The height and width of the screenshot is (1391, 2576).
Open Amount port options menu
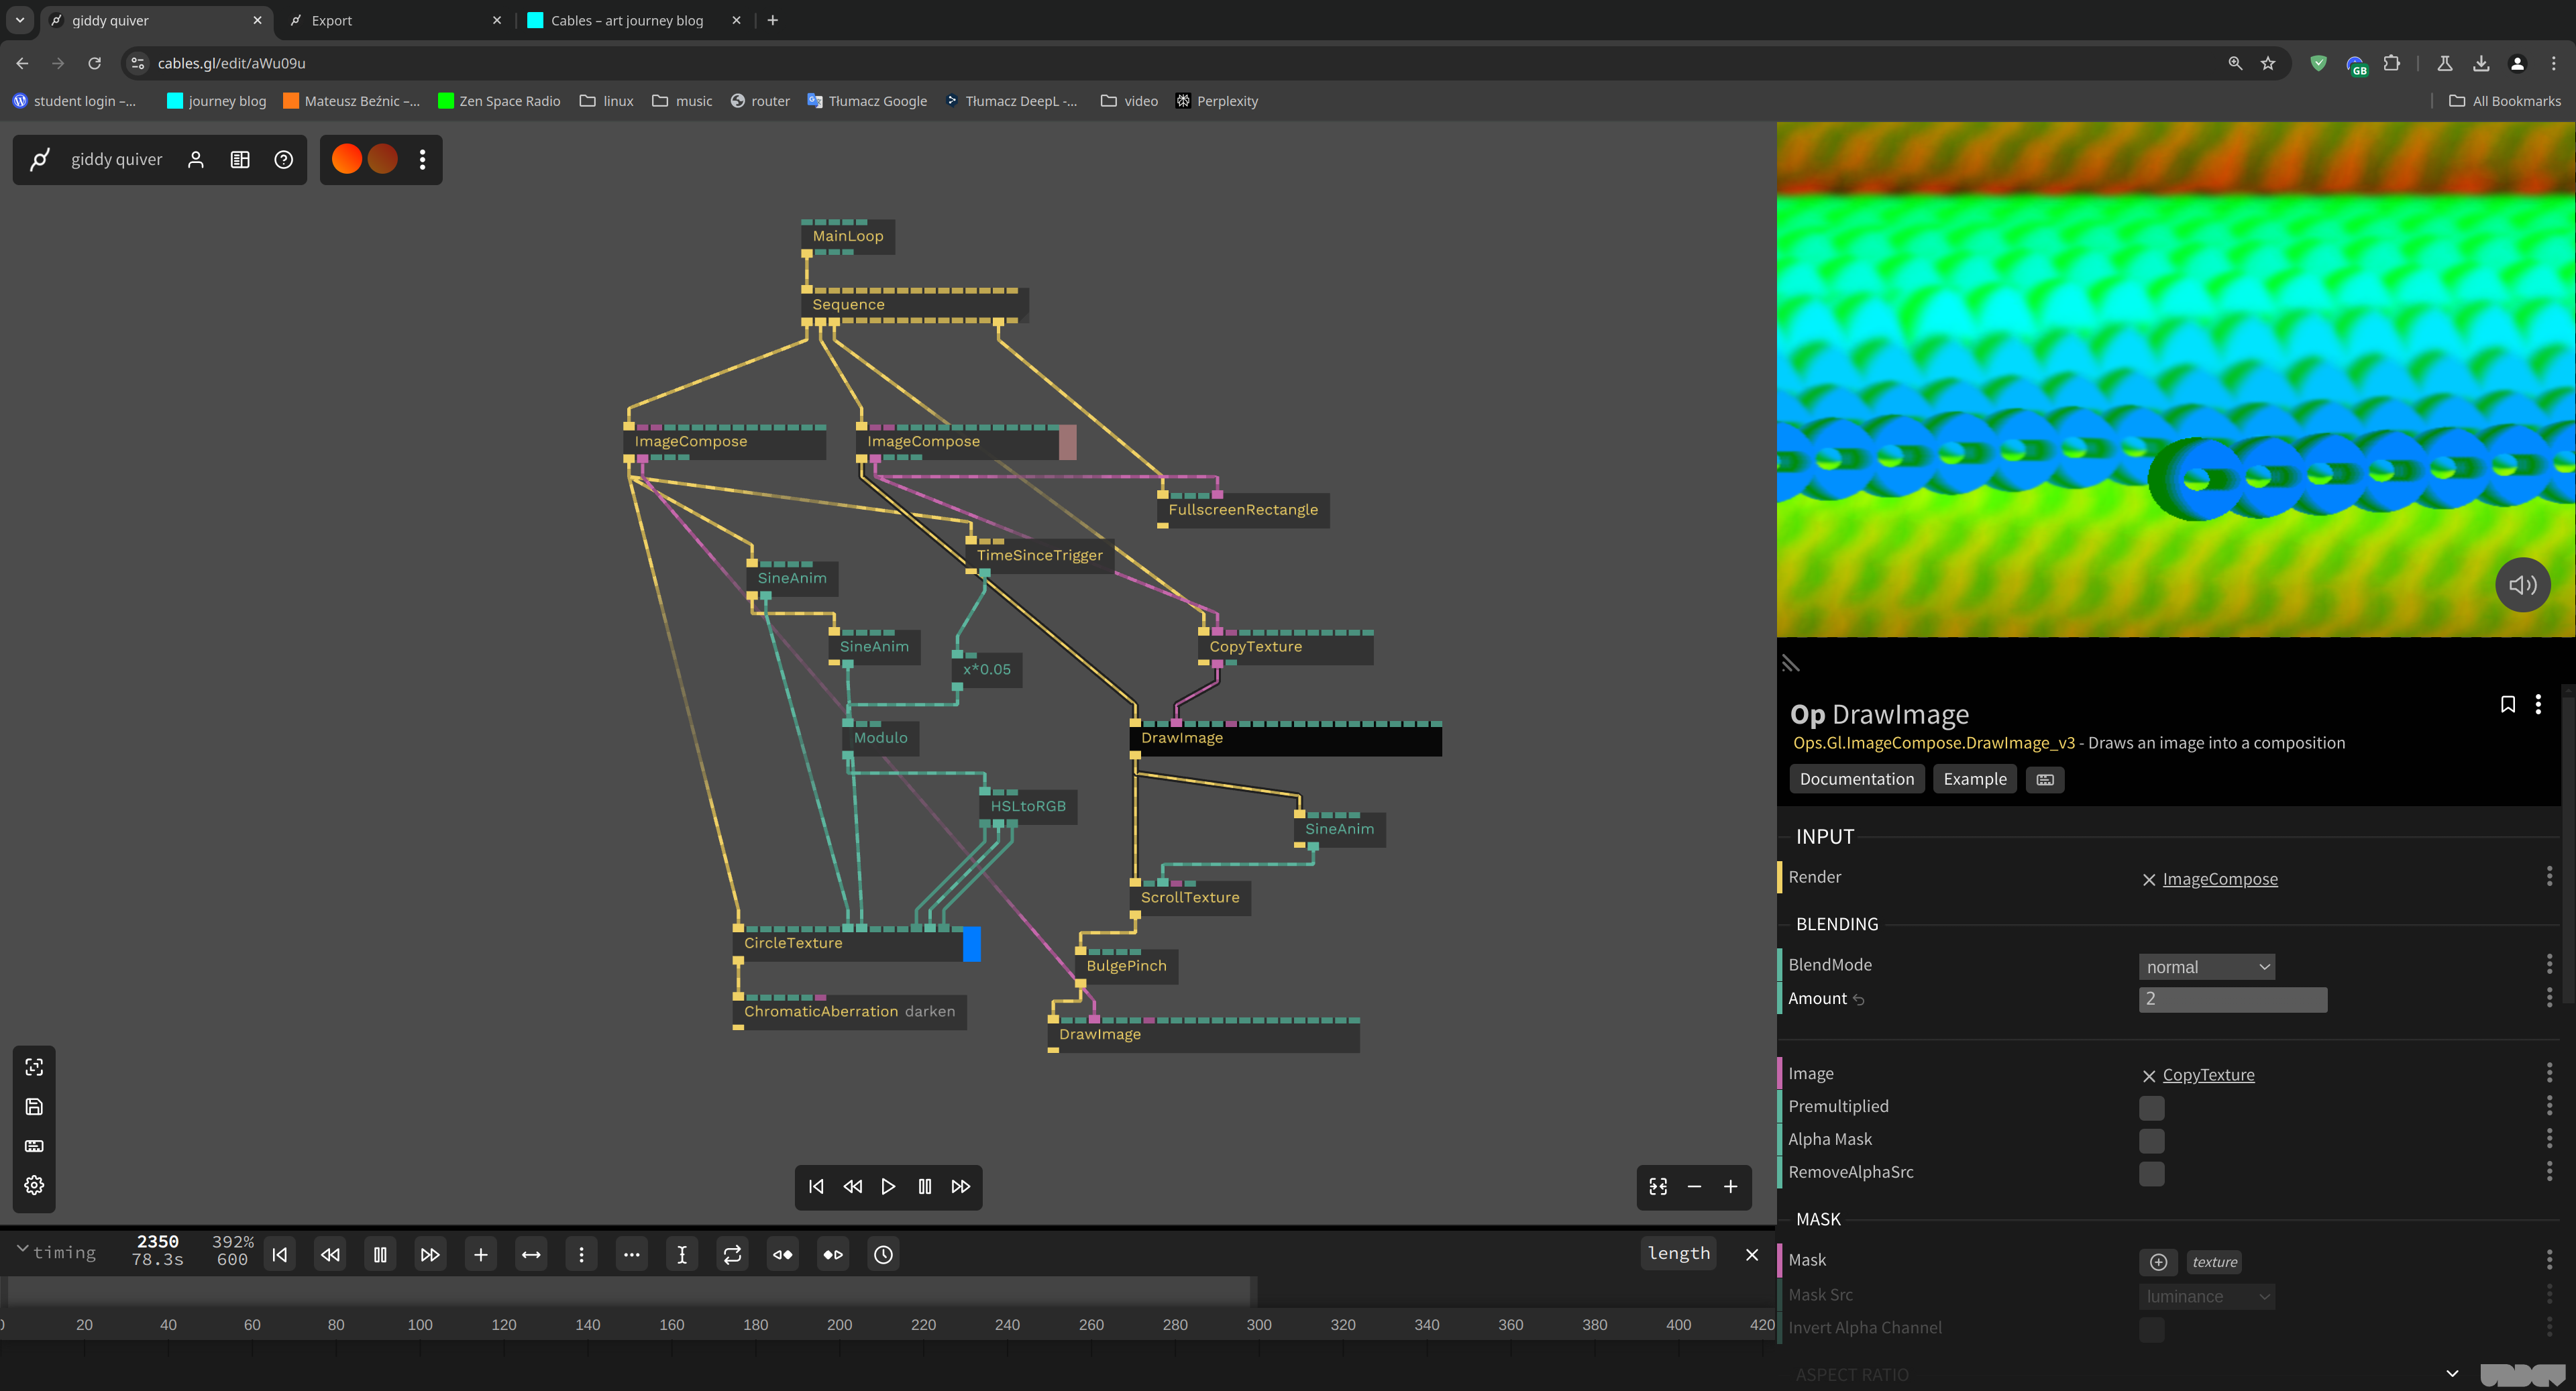tap(2549, 997)
